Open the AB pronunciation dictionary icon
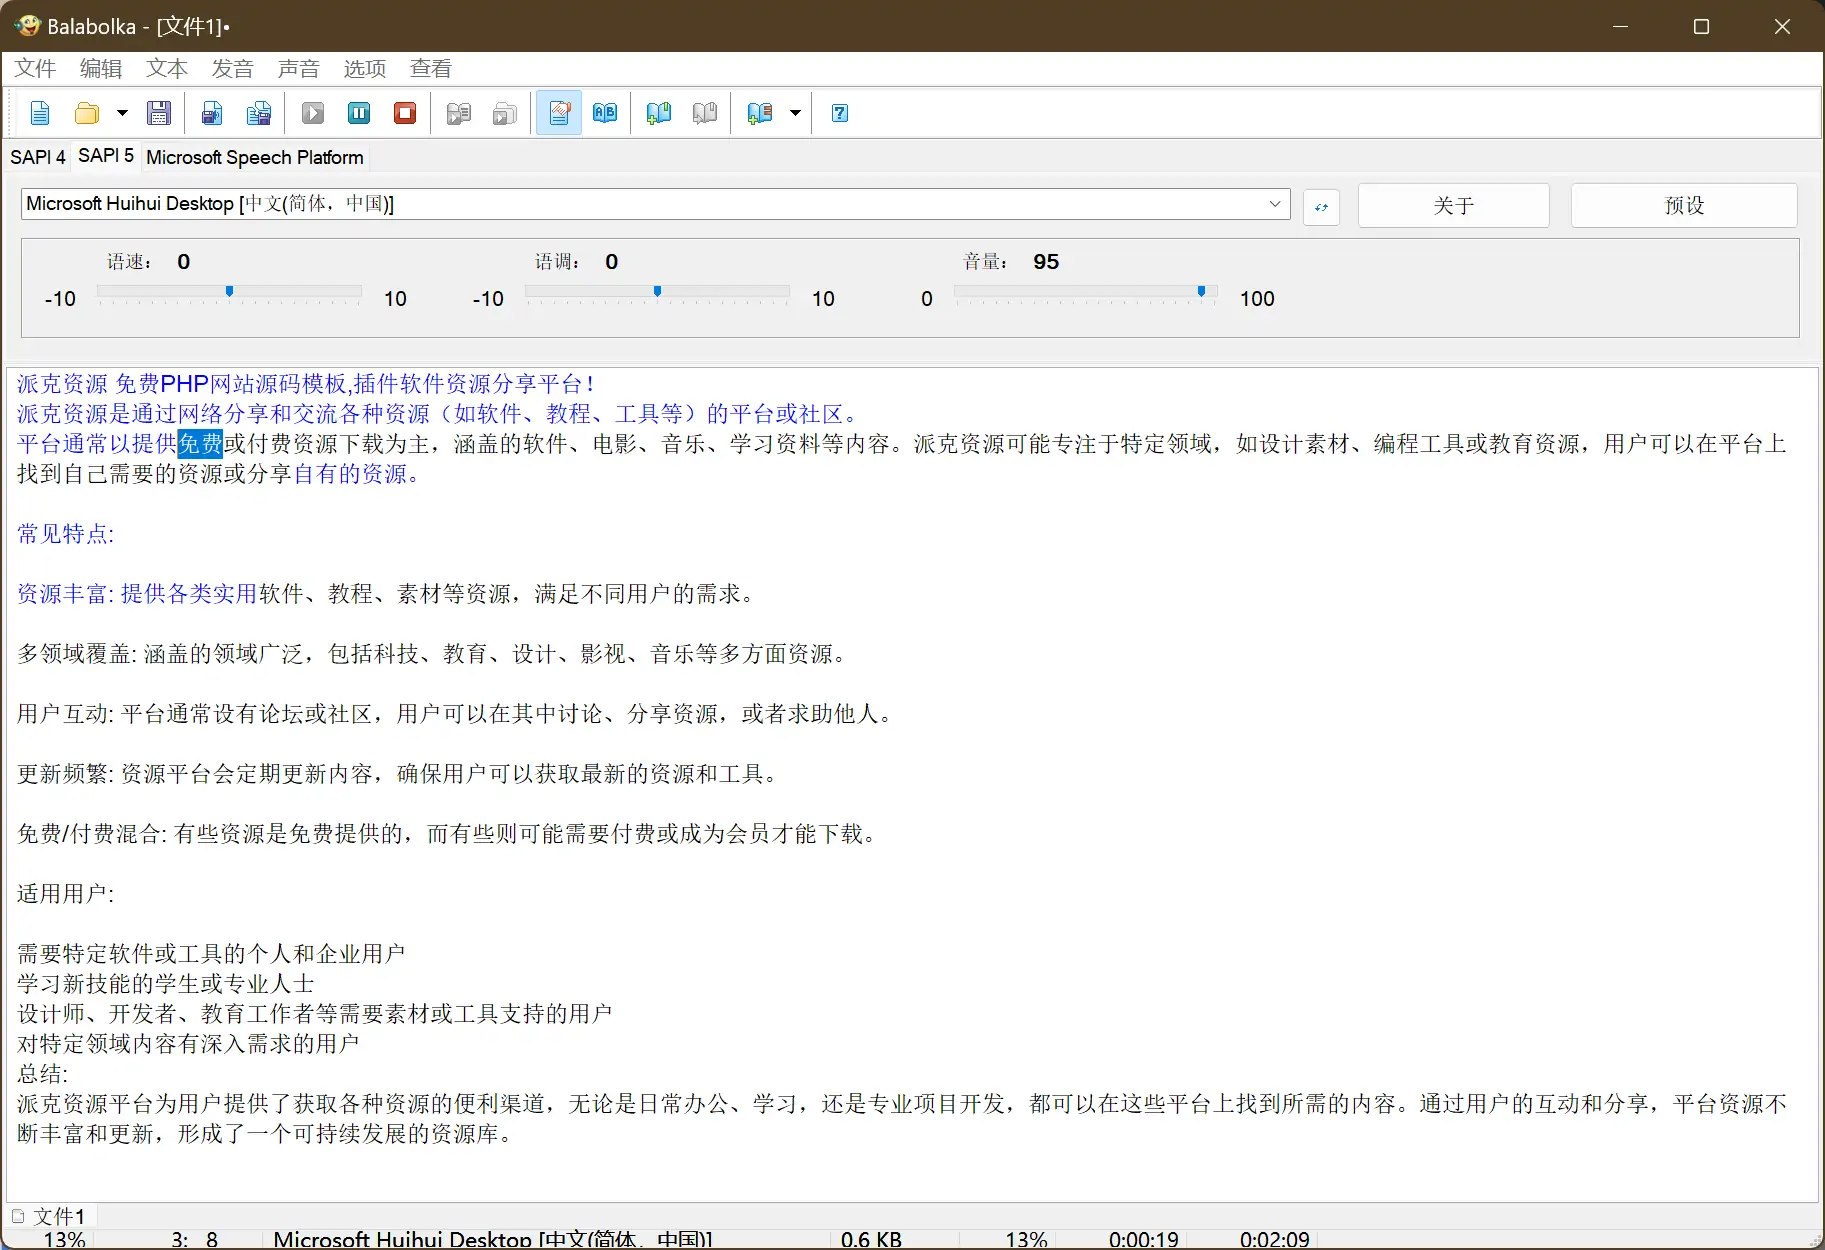This screenshot has width=1825, height=1250. coord(605,113)
